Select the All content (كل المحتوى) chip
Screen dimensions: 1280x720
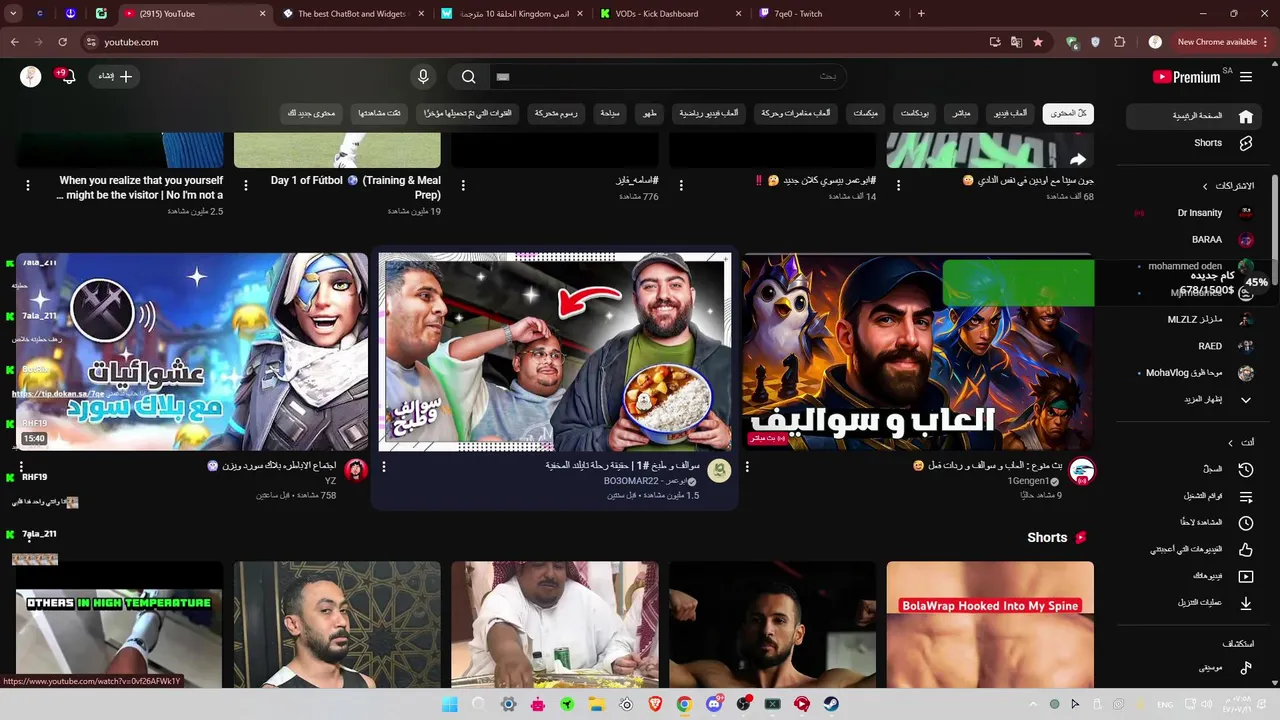tap(1068, 114)
